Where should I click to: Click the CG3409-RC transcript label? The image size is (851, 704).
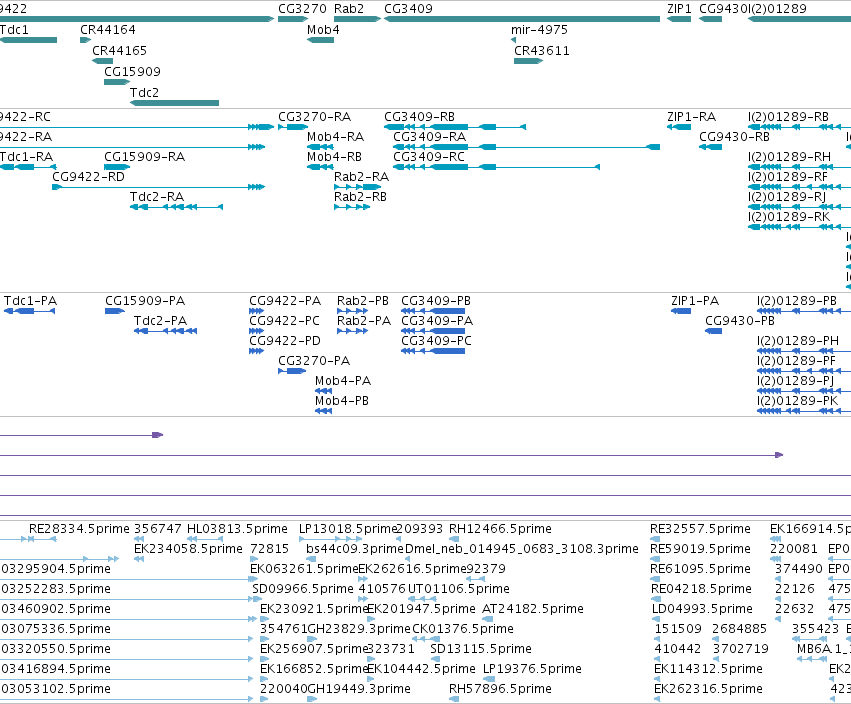429,157
